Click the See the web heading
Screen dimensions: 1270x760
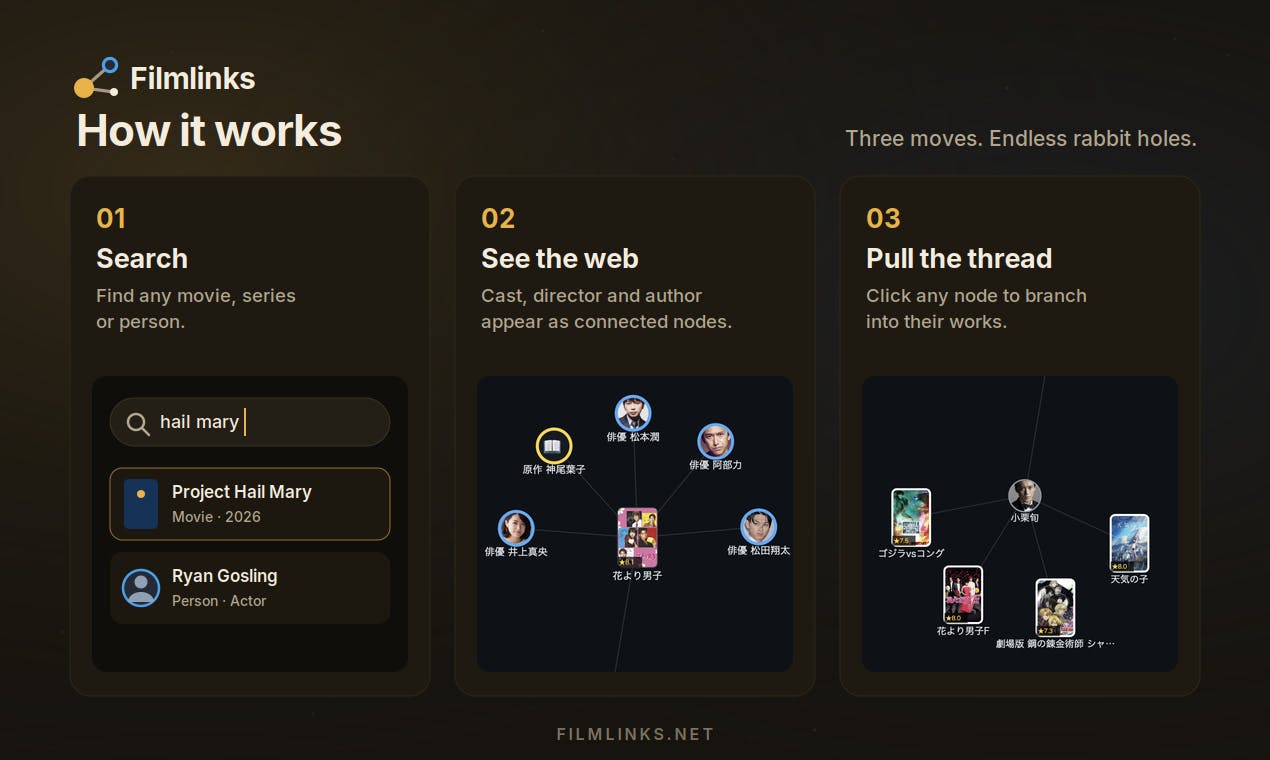560,258
